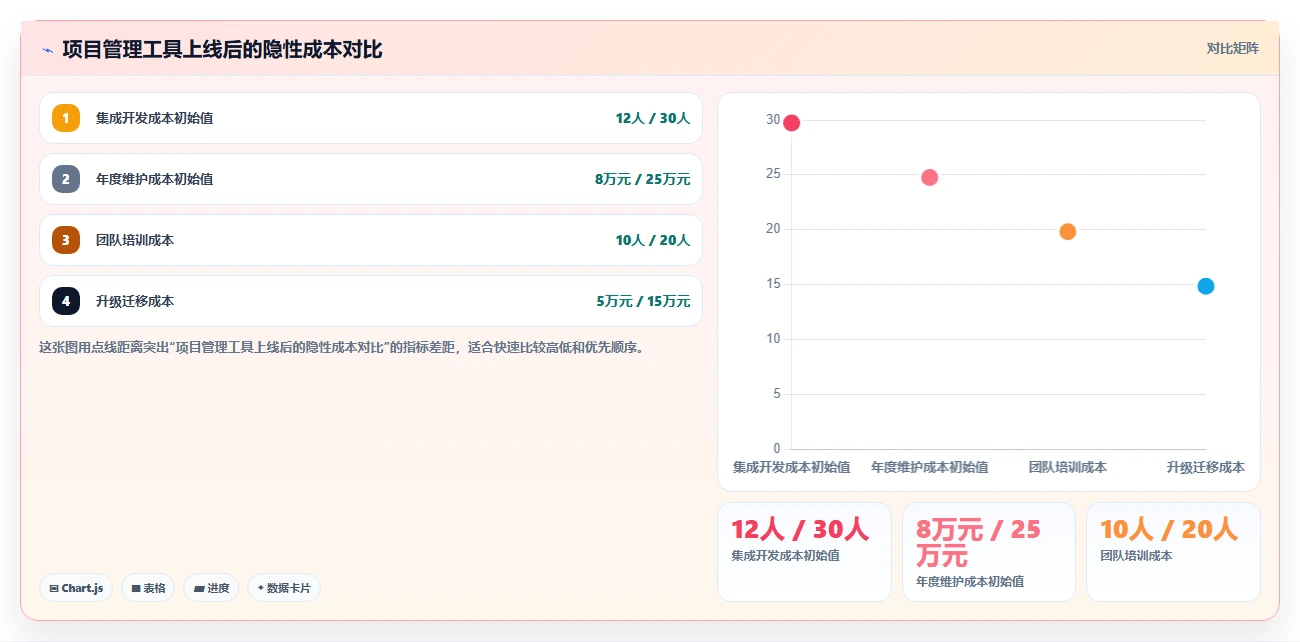The image size is (1300, 642).
Task: Click the y-axis tick label 0
Action: click(x=777, y=449)
